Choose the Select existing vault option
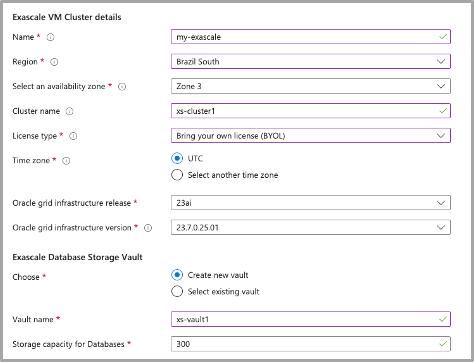Viewport: 474px width, 362px height. [177, 291]
